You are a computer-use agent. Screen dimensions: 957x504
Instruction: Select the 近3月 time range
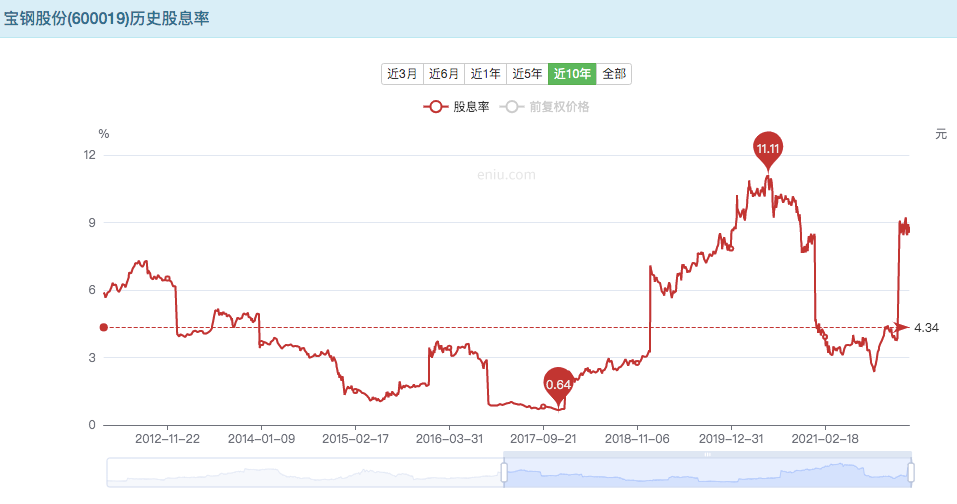401,73
